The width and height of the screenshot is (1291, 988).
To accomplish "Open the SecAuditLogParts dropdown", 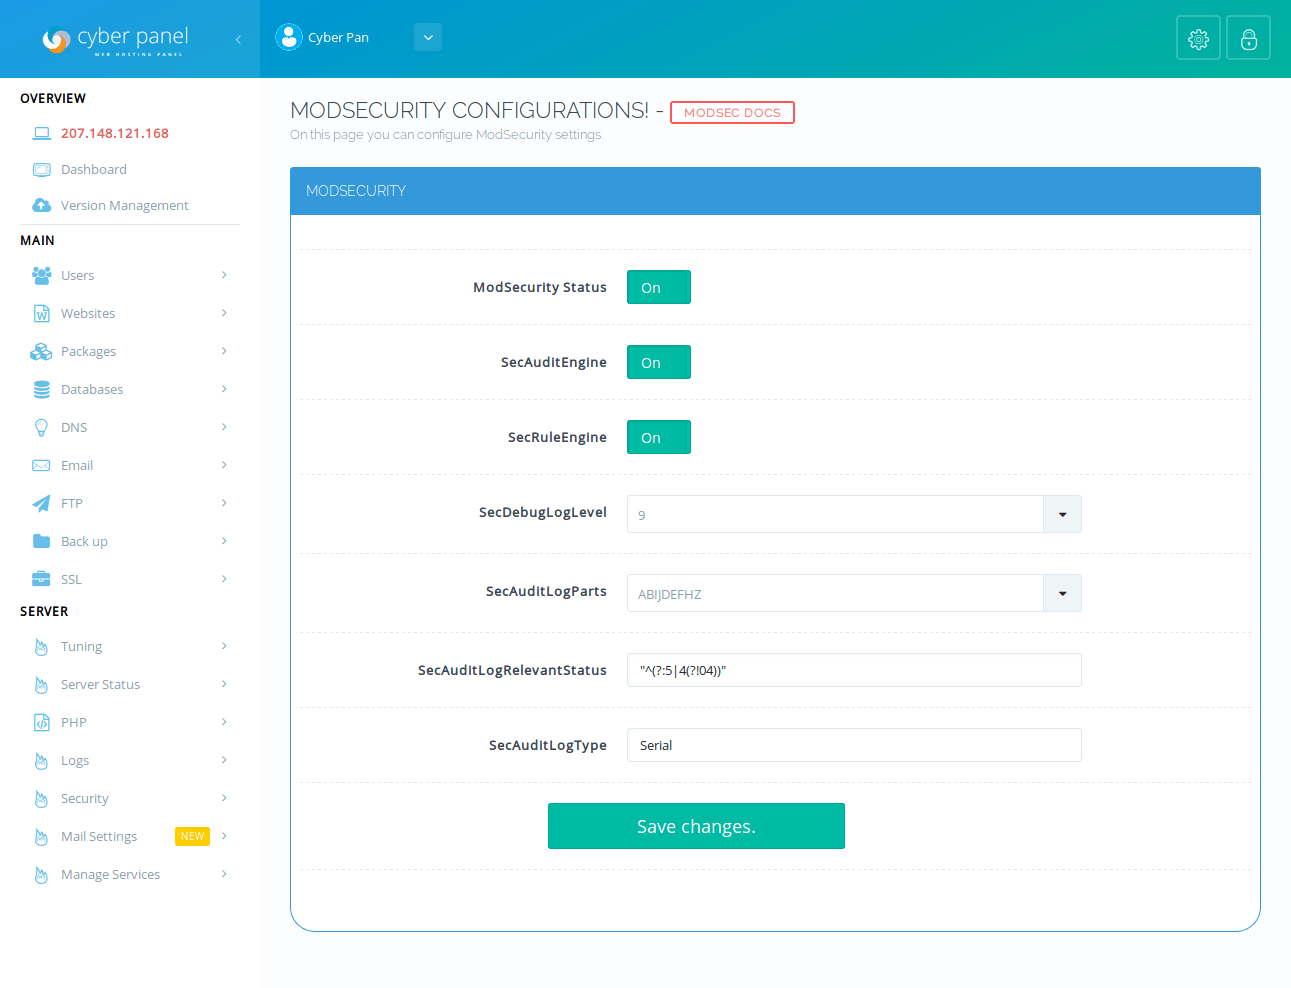I will (x=854, y=593).
